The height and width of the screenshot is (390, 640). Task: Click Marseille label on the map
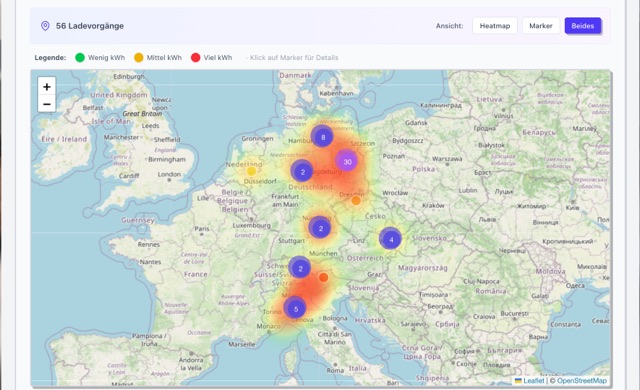242,344
